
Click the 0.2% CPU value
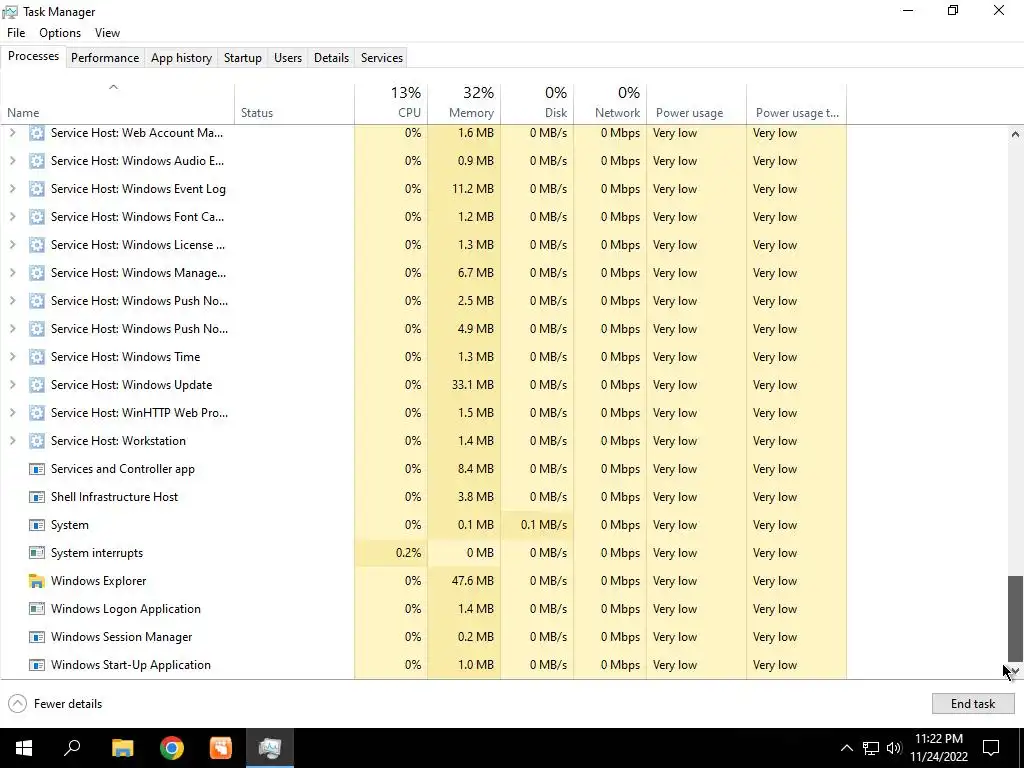coord(408,553)
